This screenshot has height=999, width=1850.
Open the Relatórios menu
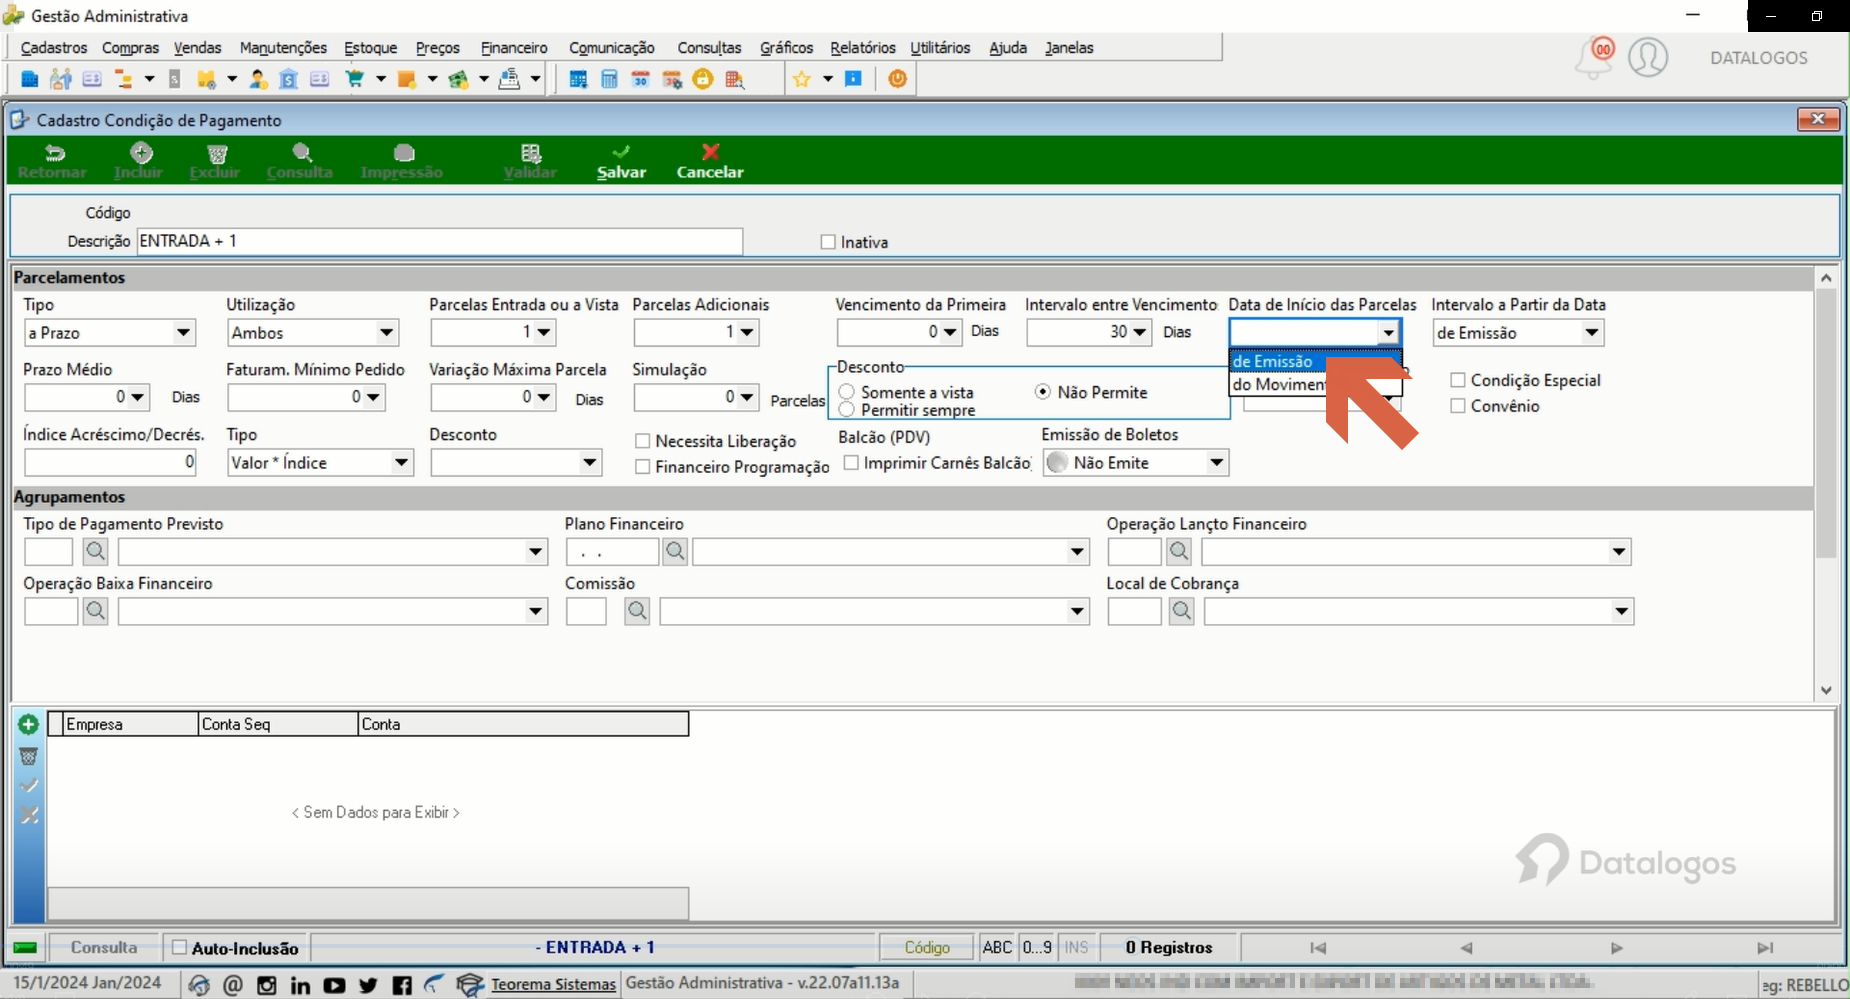[x=863, y=48]
